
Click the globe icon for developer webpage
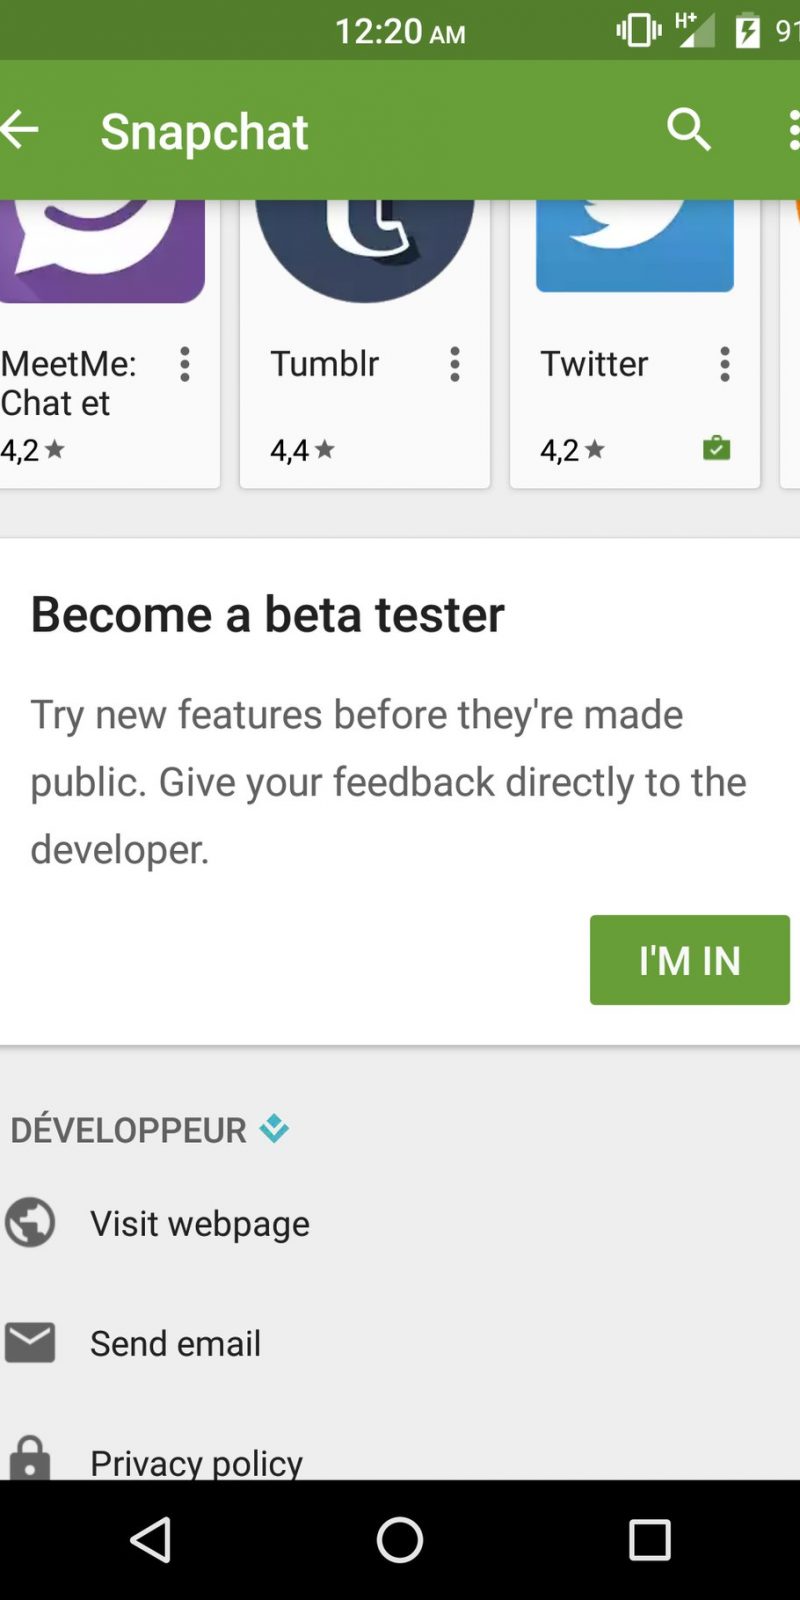pyautogui.click(x=30, y=1222)
